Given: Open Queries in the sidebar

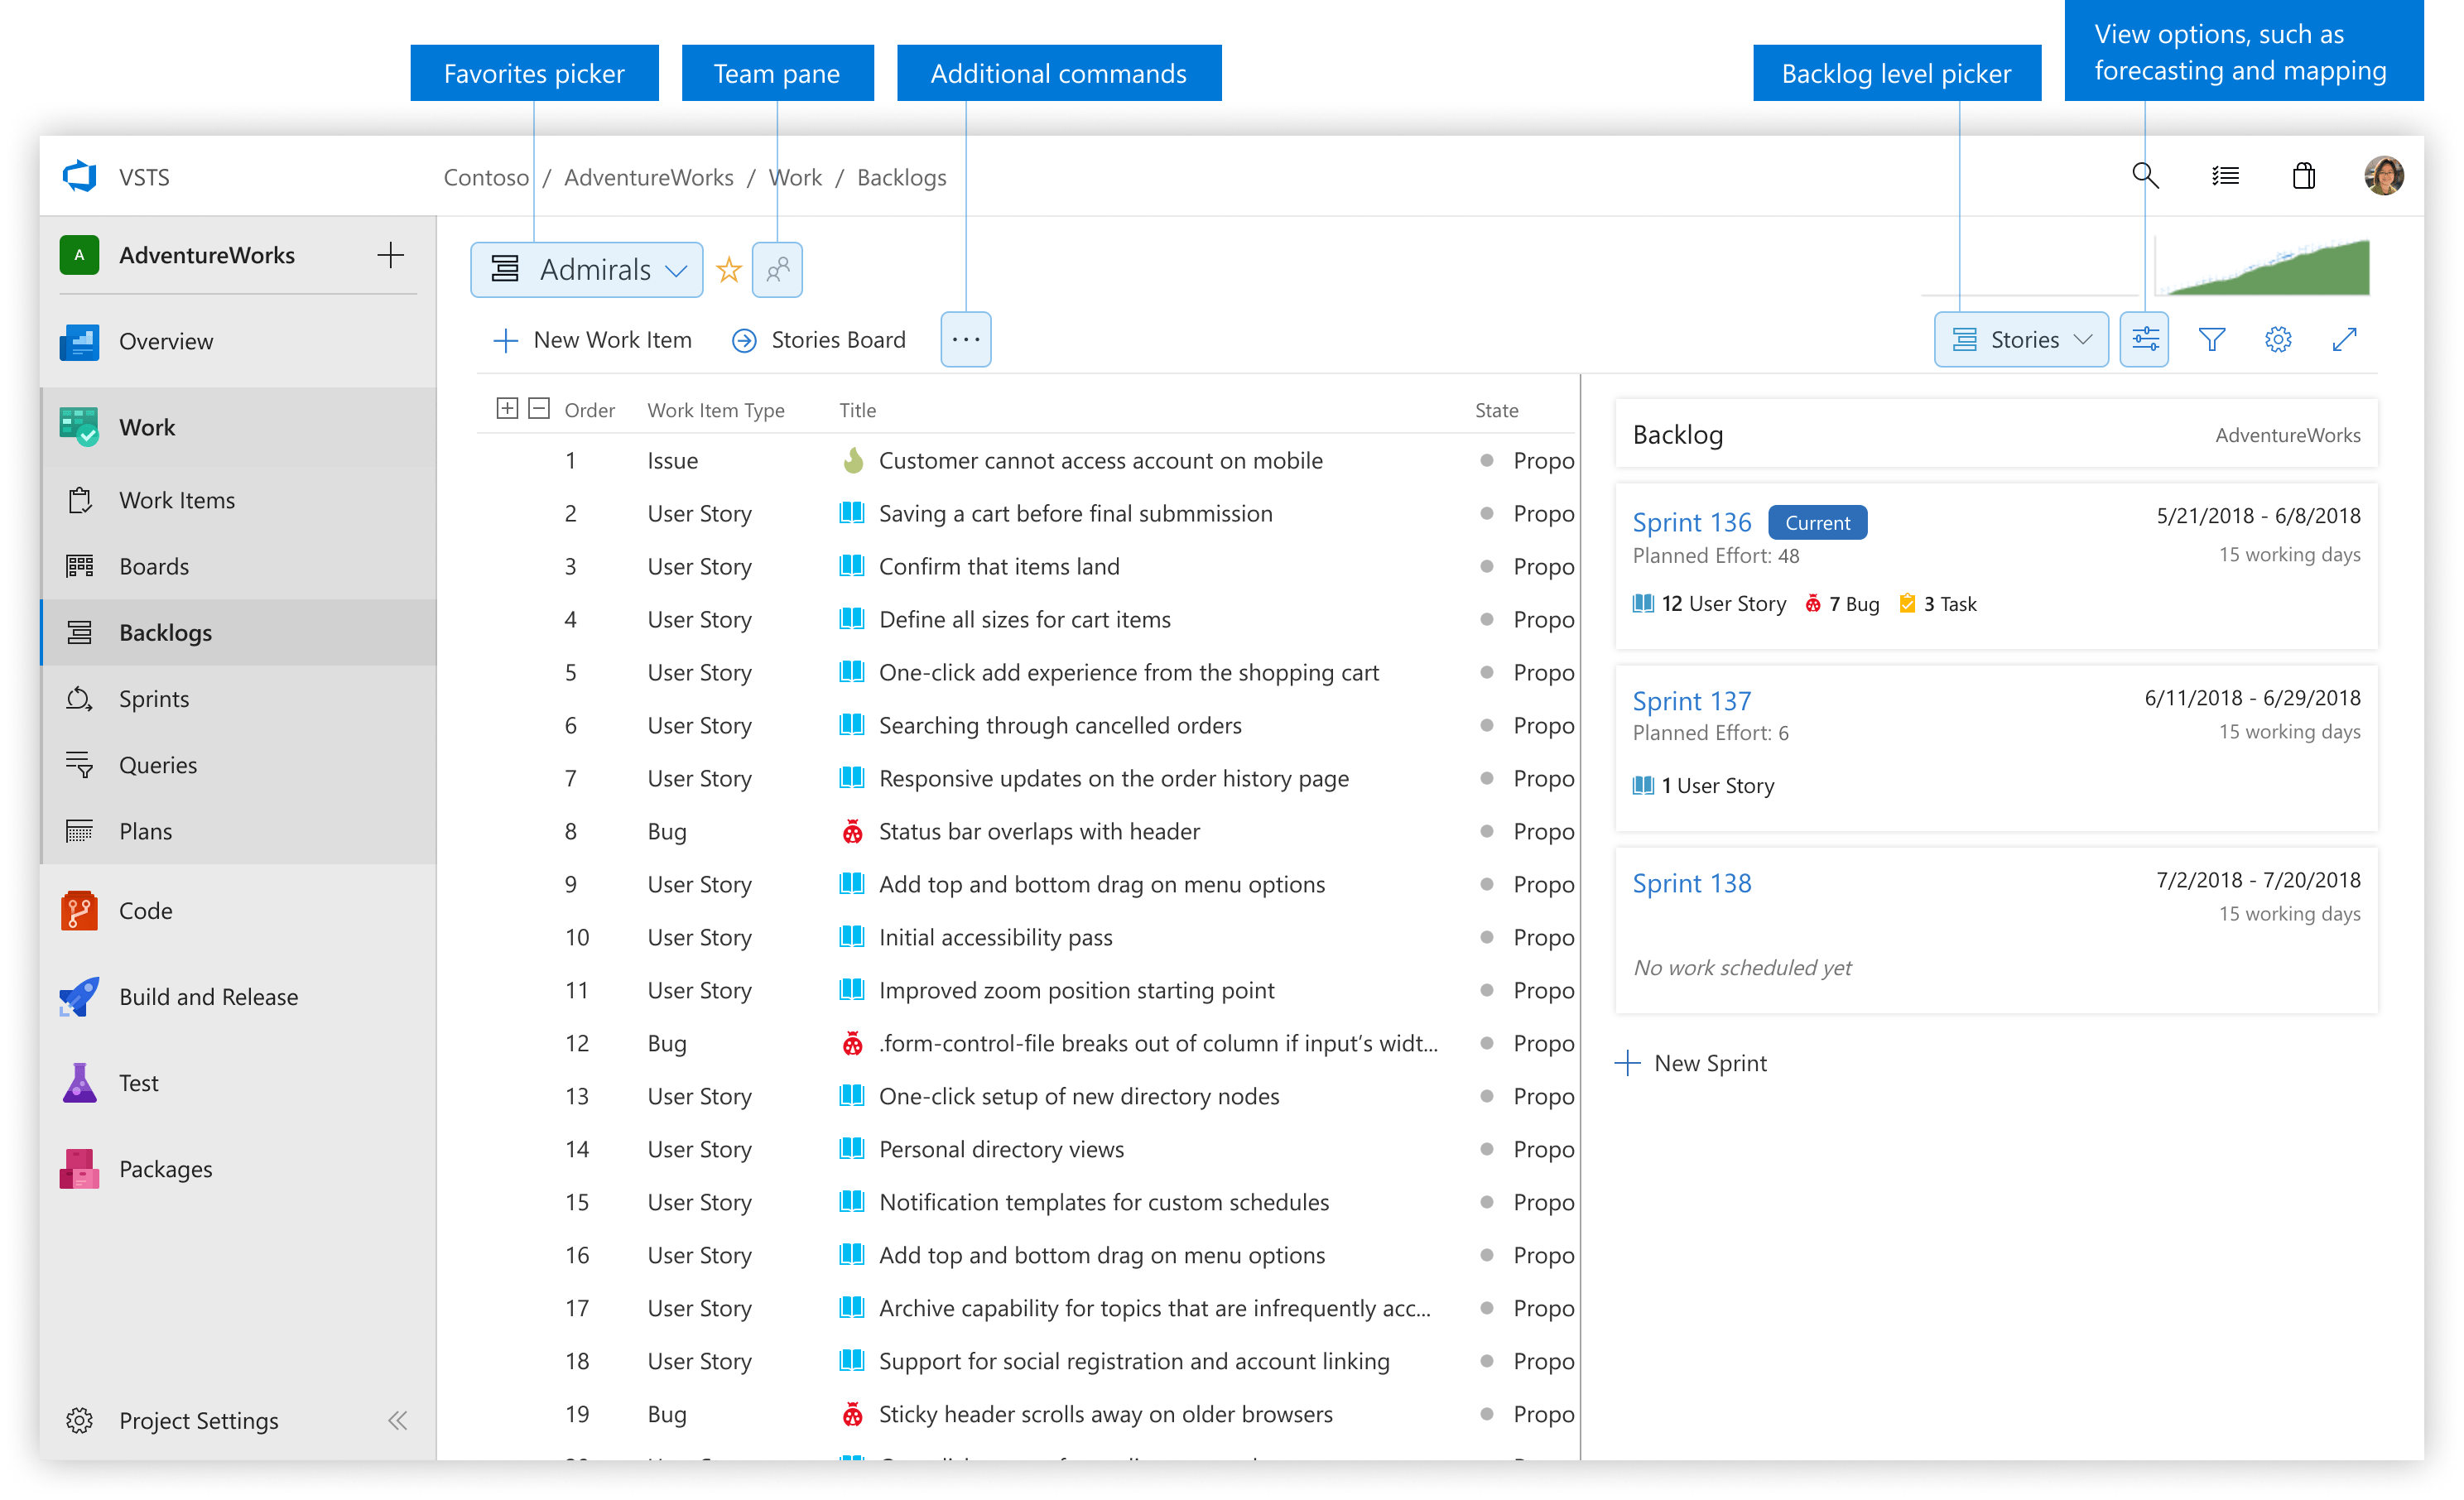Looking at the screenshot, I should pos(158,765).
